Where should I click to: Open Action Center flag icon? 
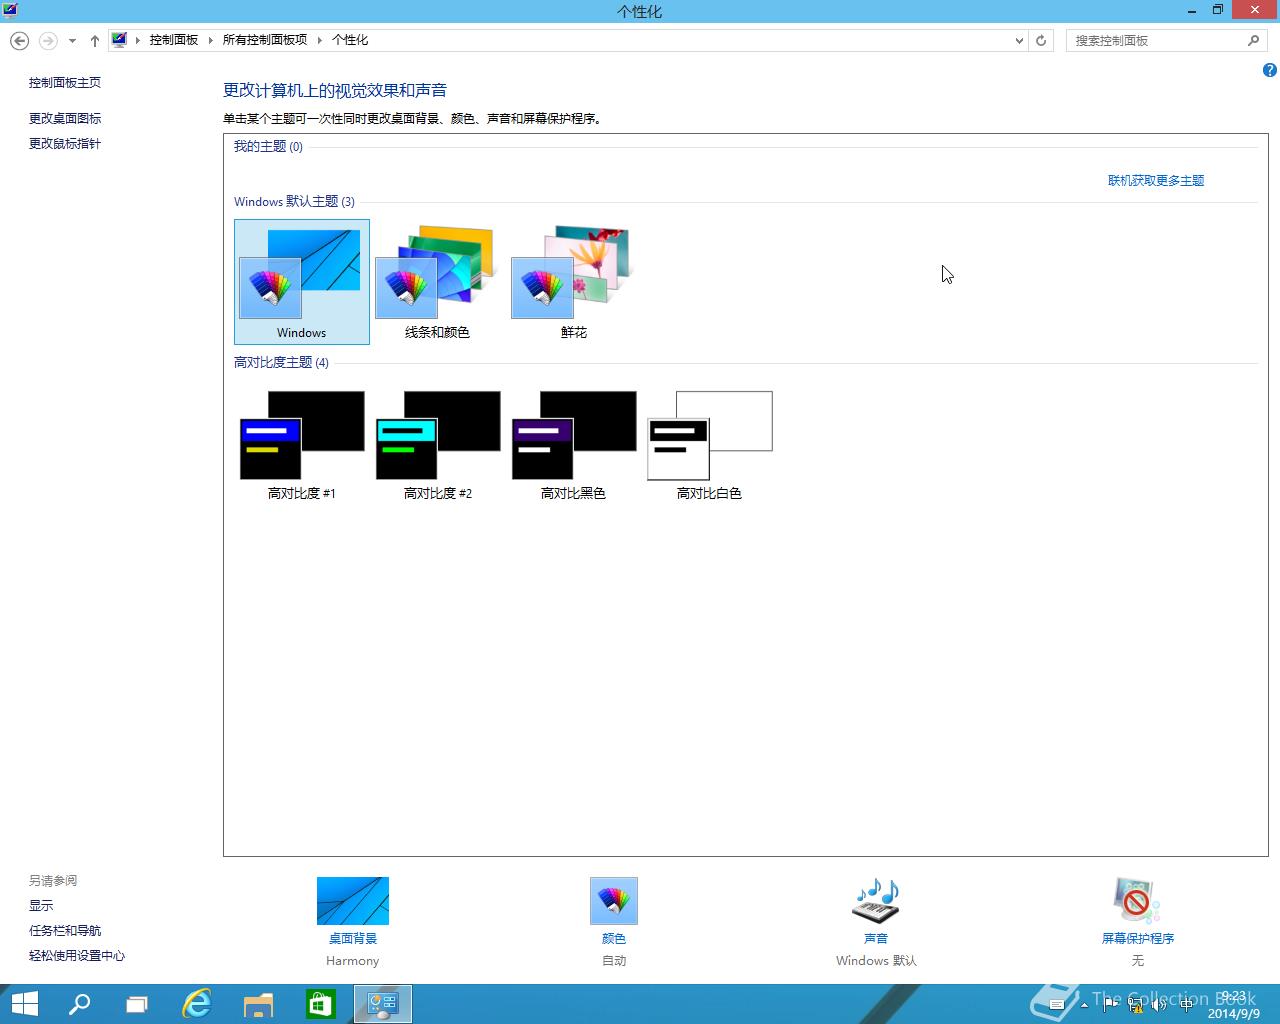pos(1110,1005)
